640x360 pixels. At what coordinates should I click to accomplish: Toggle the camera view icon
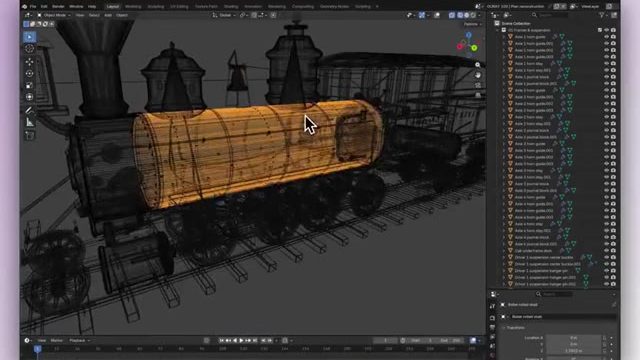point(478,85)
